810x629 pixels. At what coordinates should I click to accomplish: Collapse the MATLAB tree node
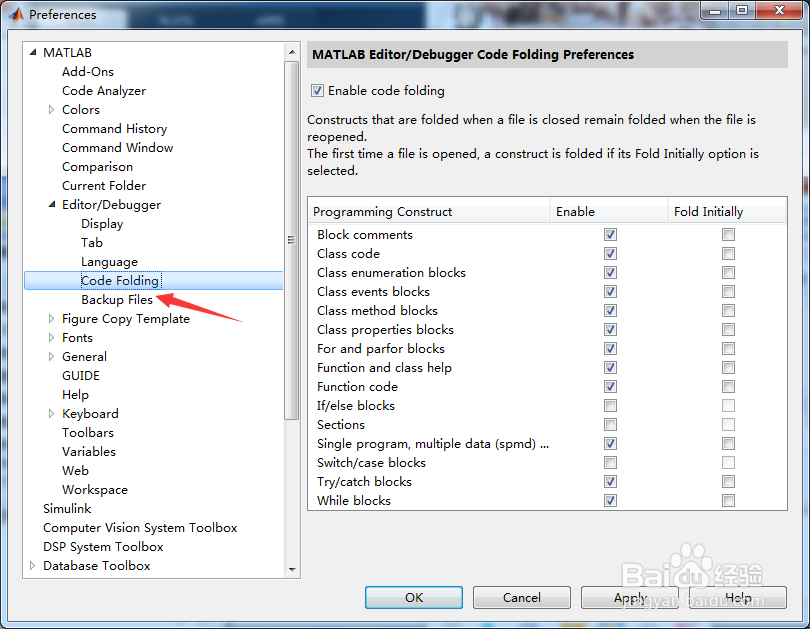[x=33, y=52]
